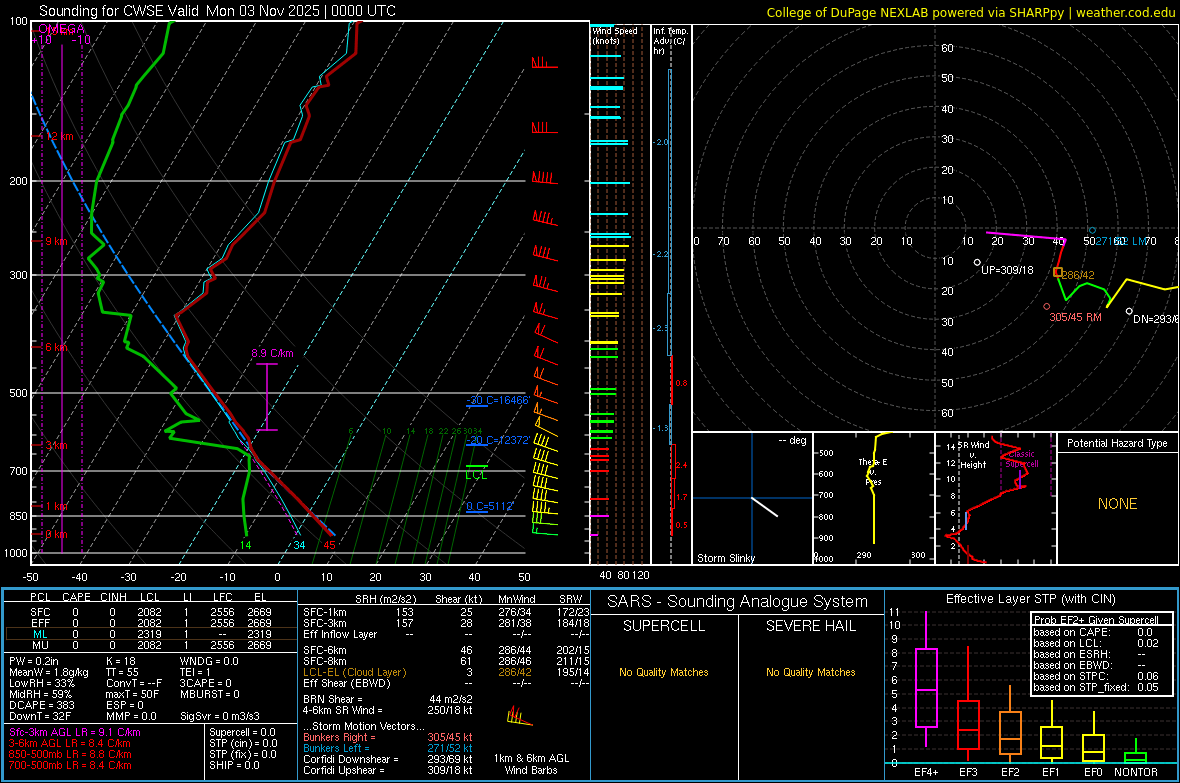
Task: Click the green NONTOR box plot
Action: (x=1135, y=753)
